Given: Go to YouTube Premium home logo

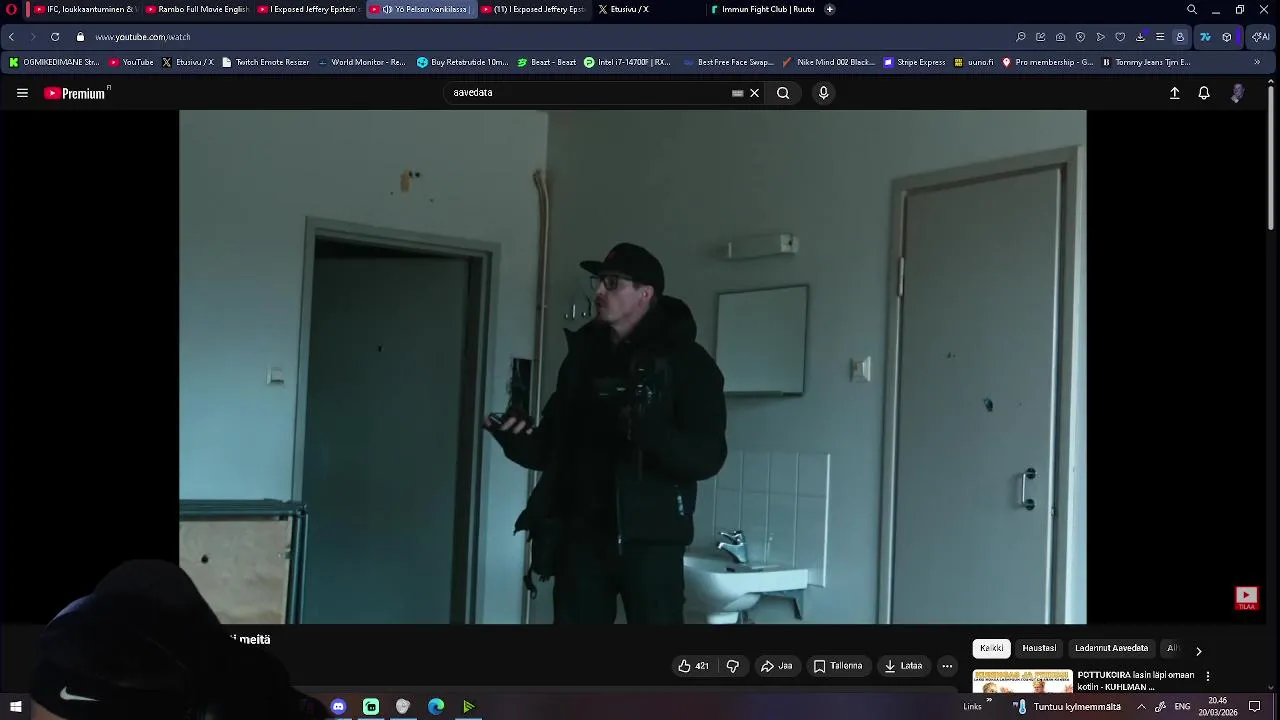Looking at the screenshot, I should click(77, 93).
